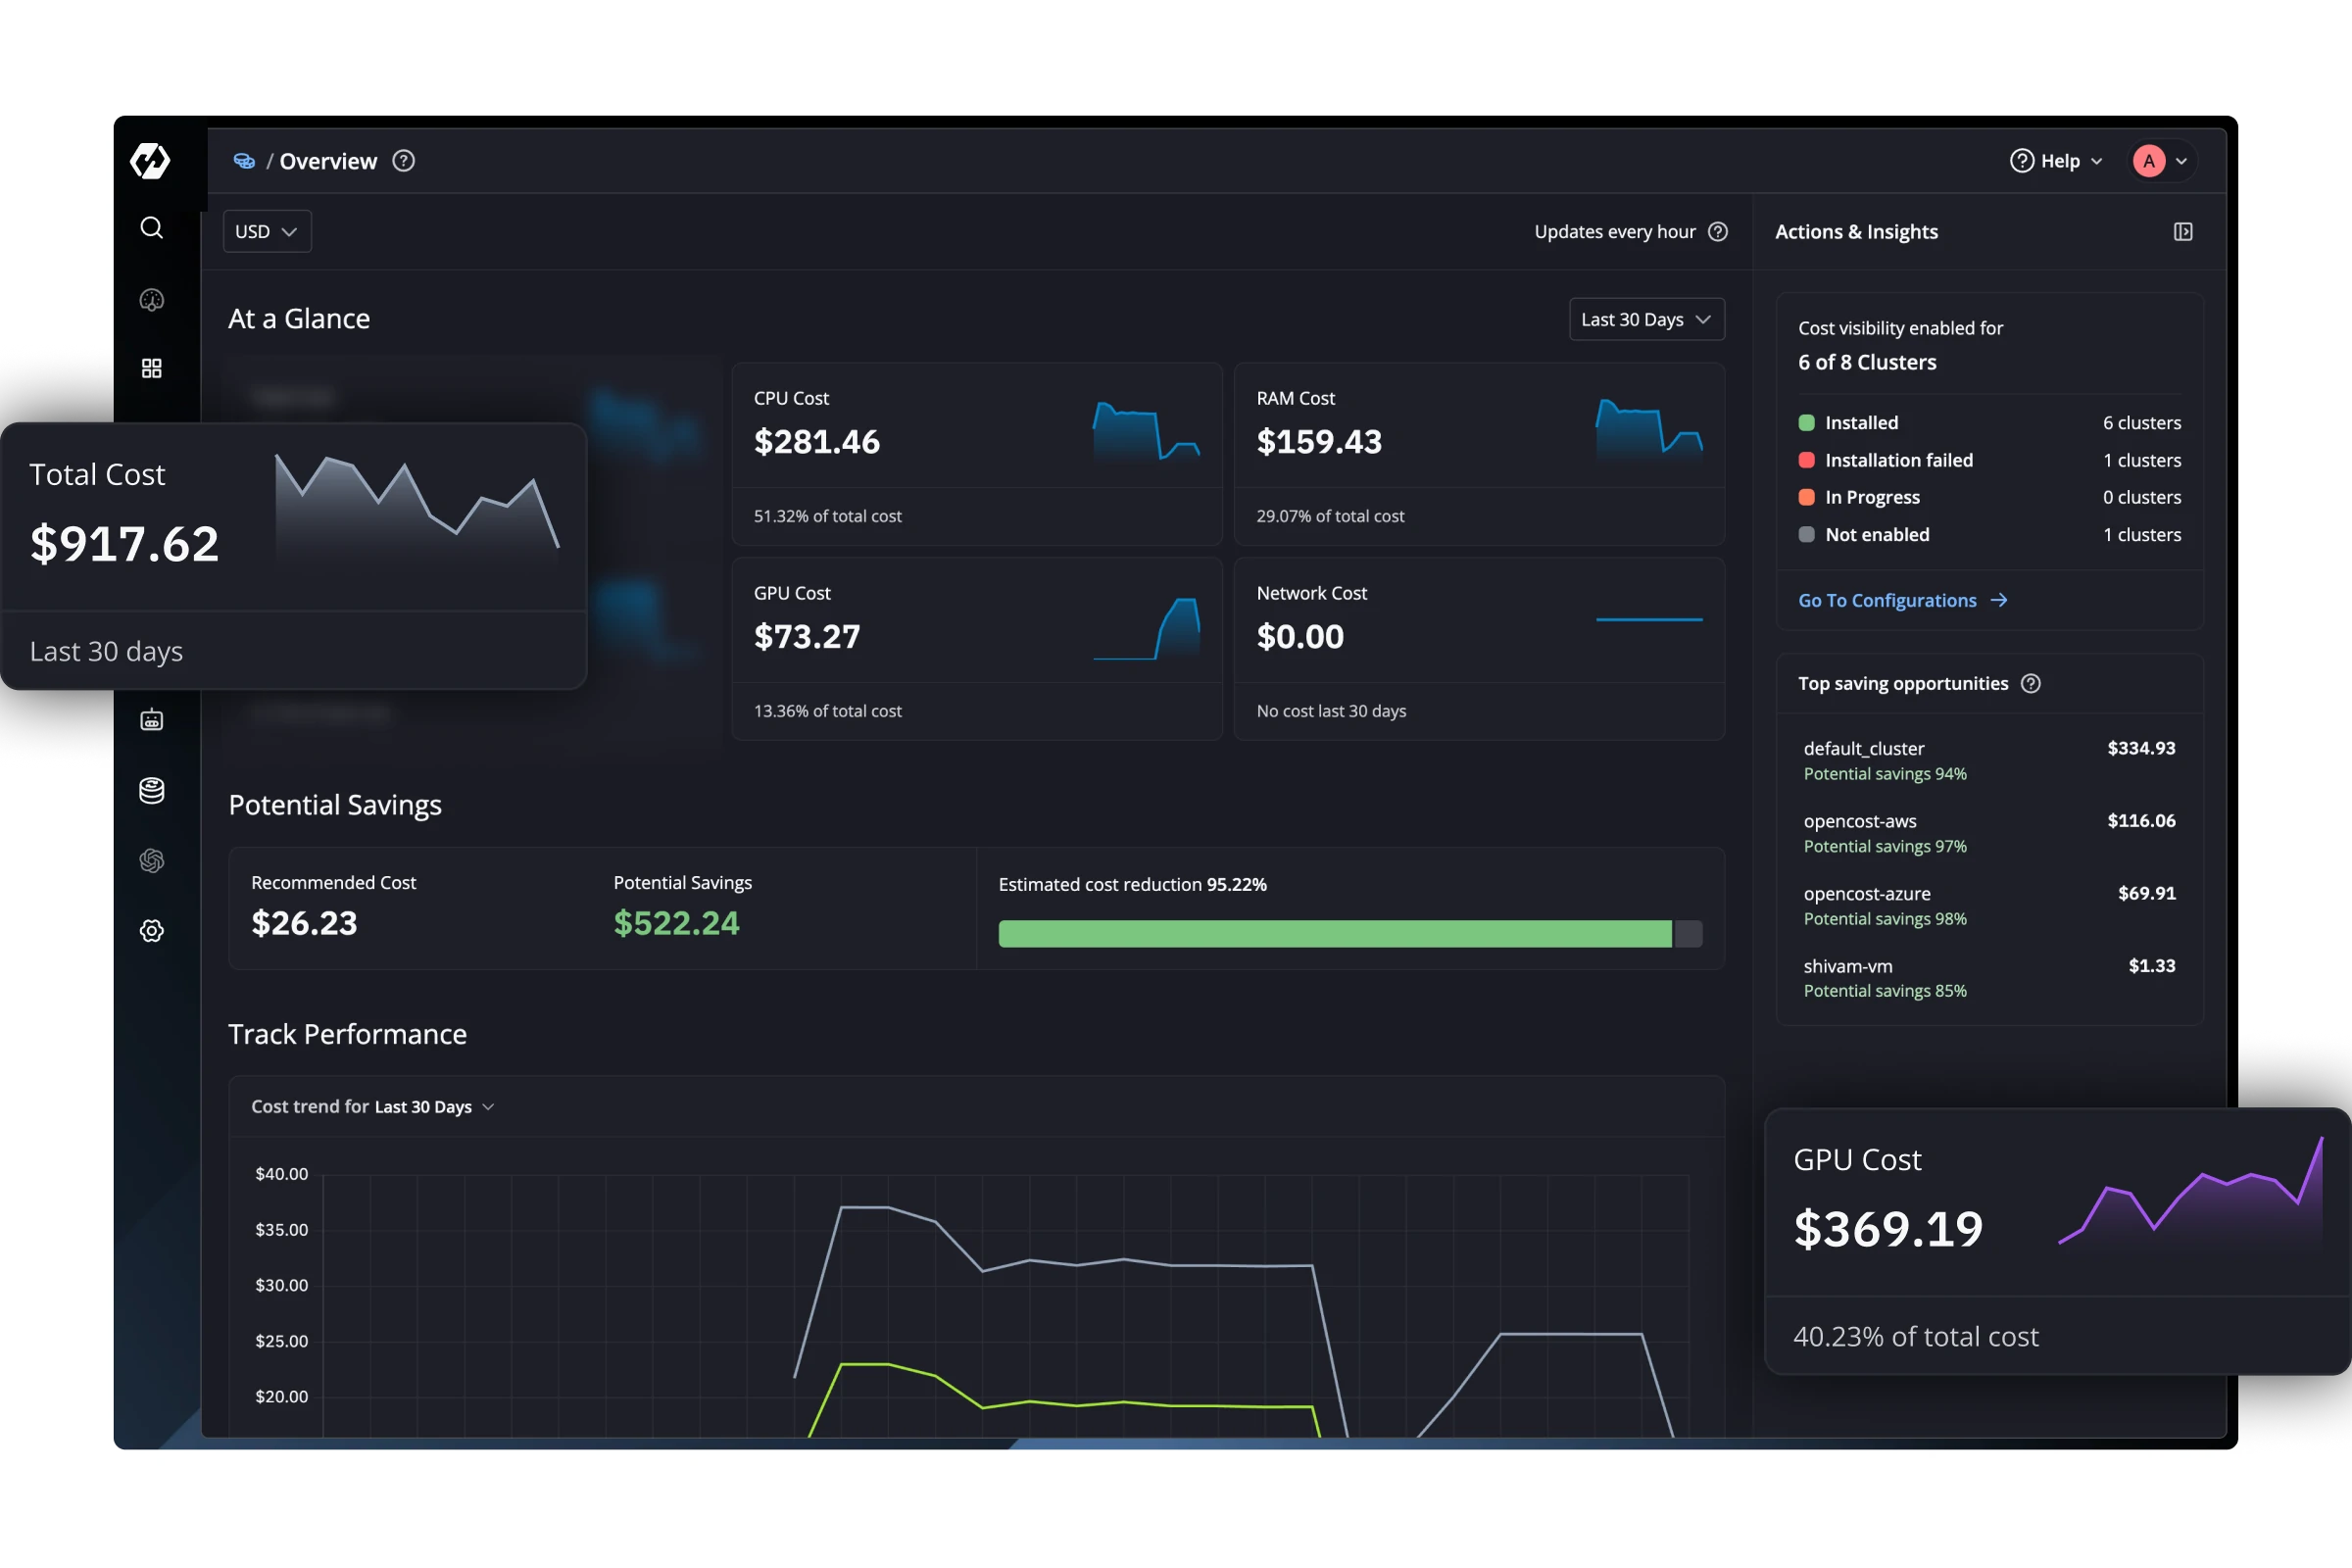This screenshot has width=2352, height=1568.
Task: Open settings gear in sidebar
Action: point(151,931)
